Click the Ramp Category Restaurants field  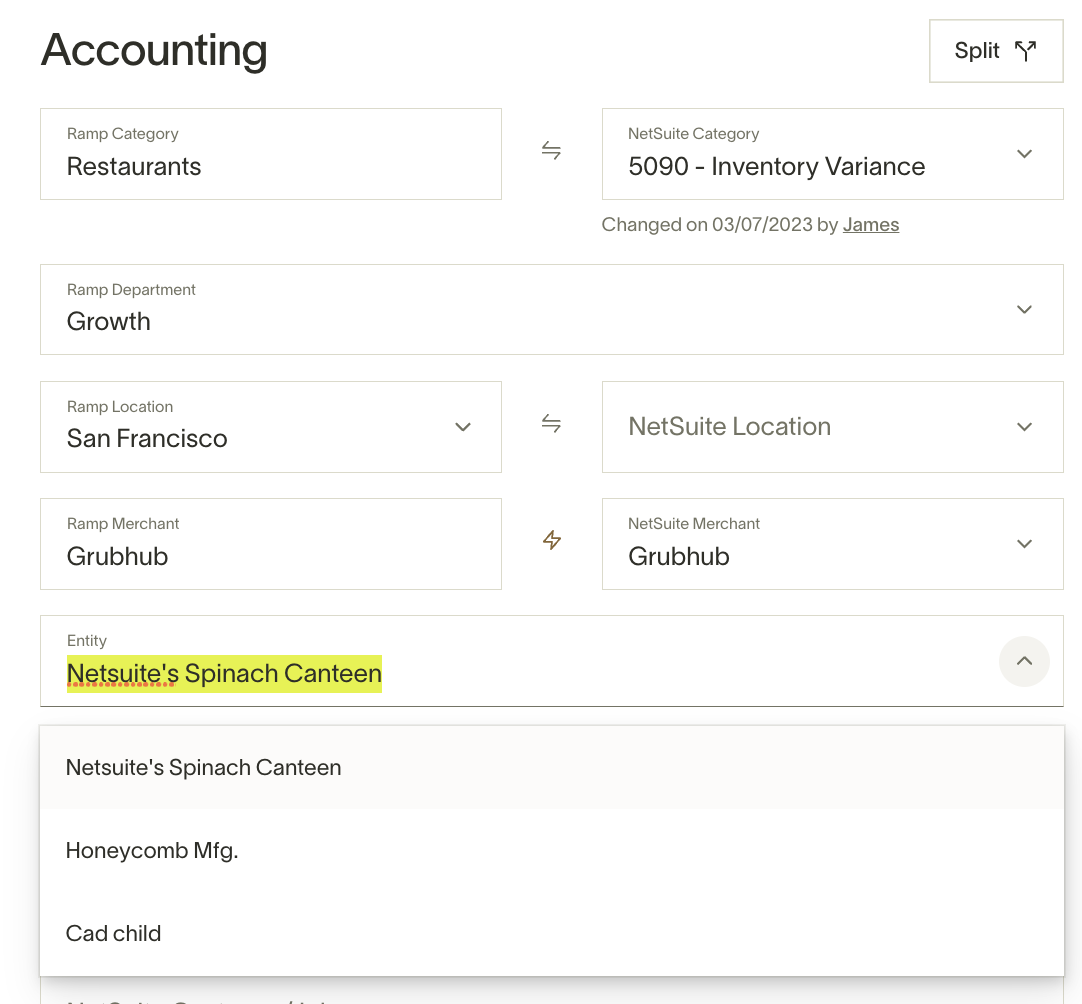[x=270, y=154]
